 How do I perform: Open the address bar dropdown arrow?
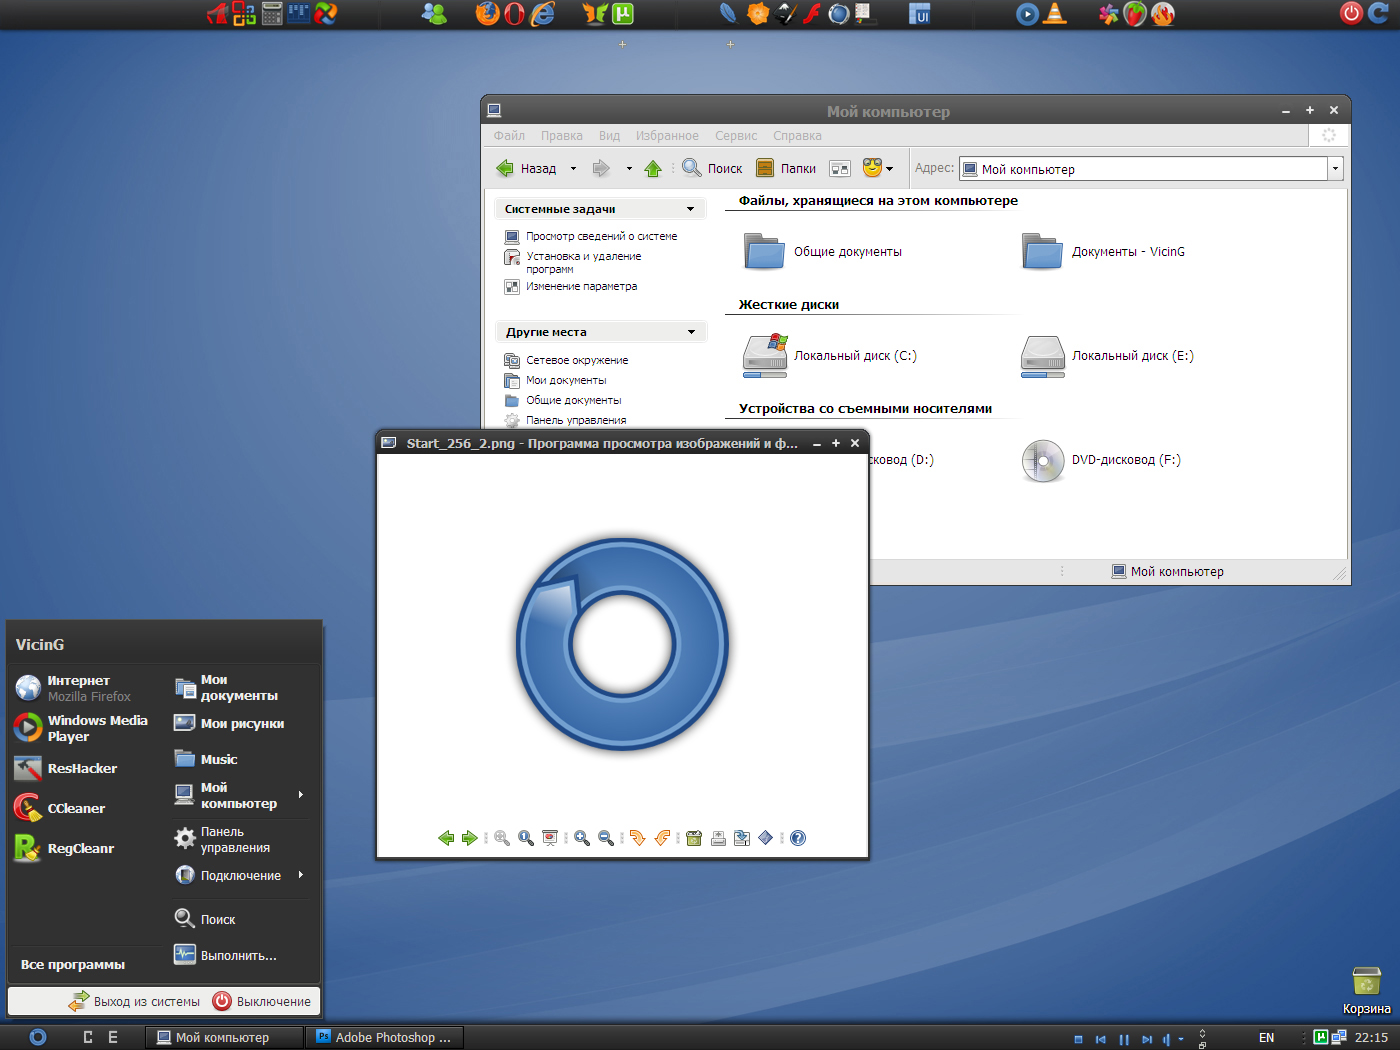[1335, 169]
